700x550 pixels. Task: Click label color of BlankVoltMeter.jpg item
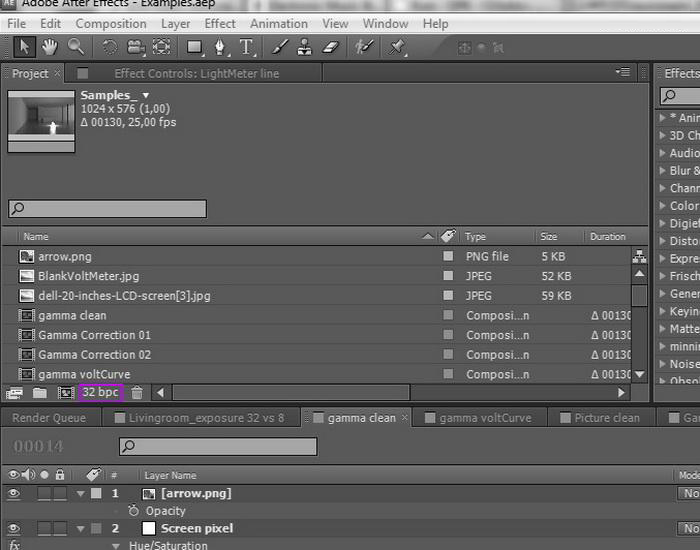(448, 275)
